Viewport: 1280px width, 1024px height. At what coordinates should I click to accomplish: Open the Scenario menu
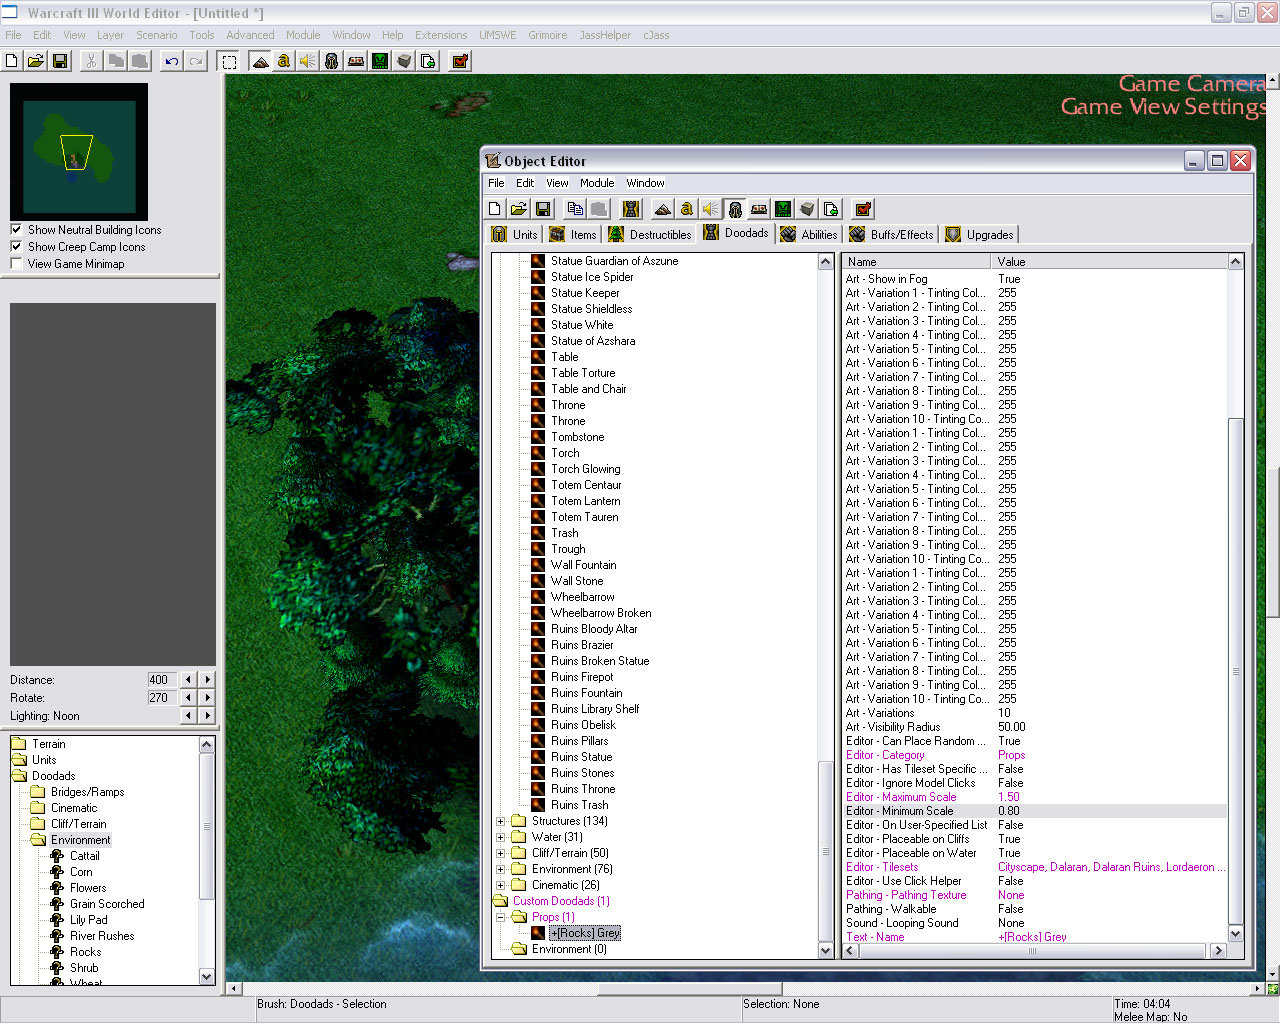coord(156,35)
